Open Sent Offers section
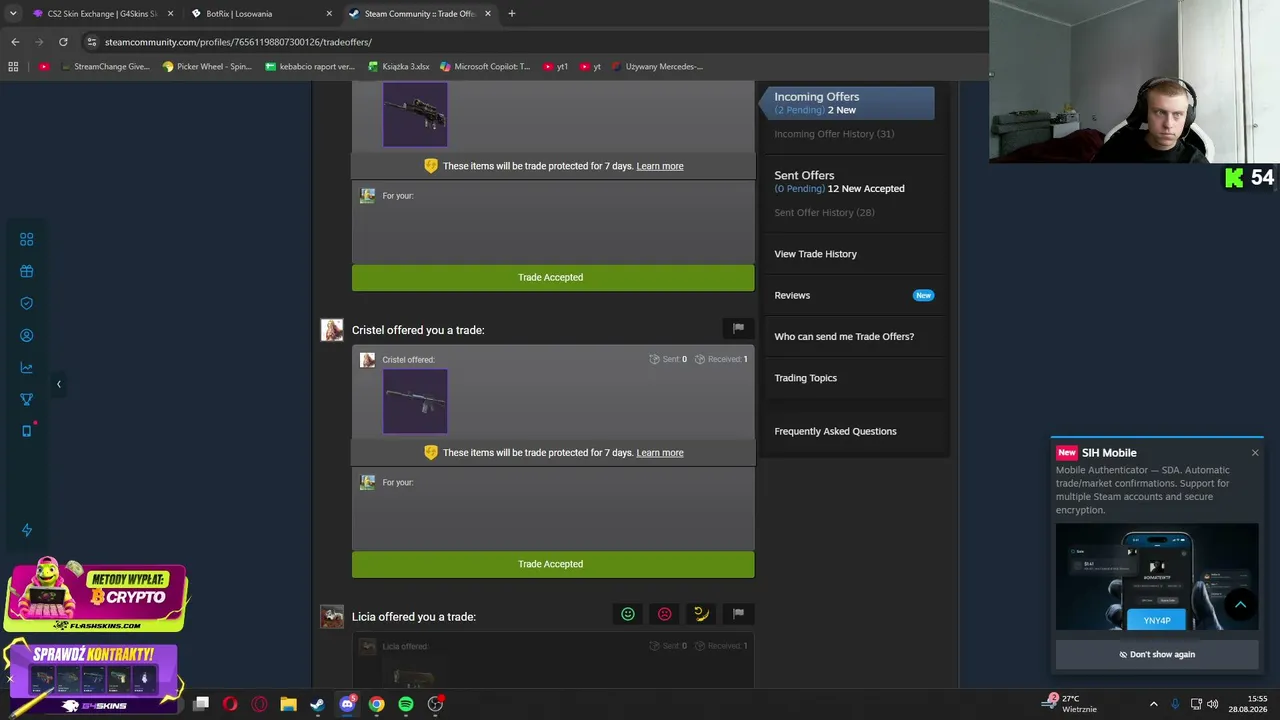The height and width of the screenshot is (720, 1280). click(804, 175)
